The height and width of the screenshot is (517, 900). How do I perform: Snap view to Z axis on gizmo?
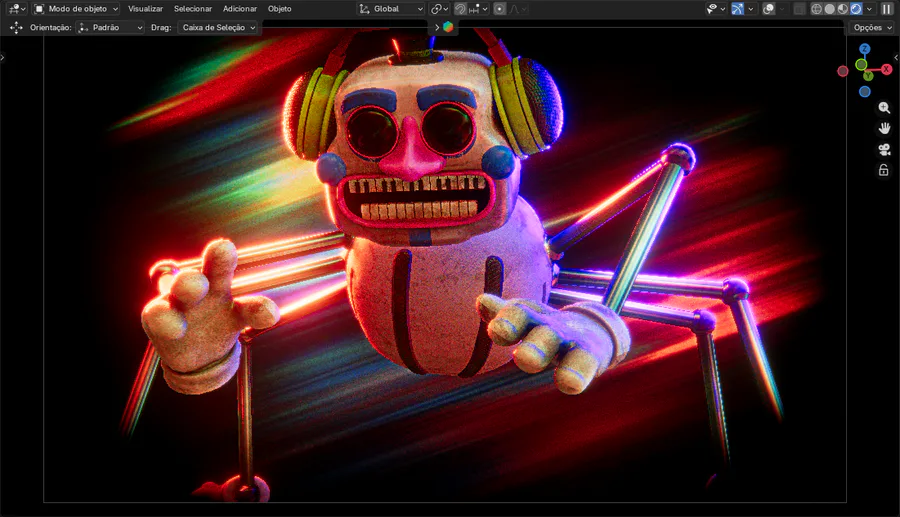[864, 49]
